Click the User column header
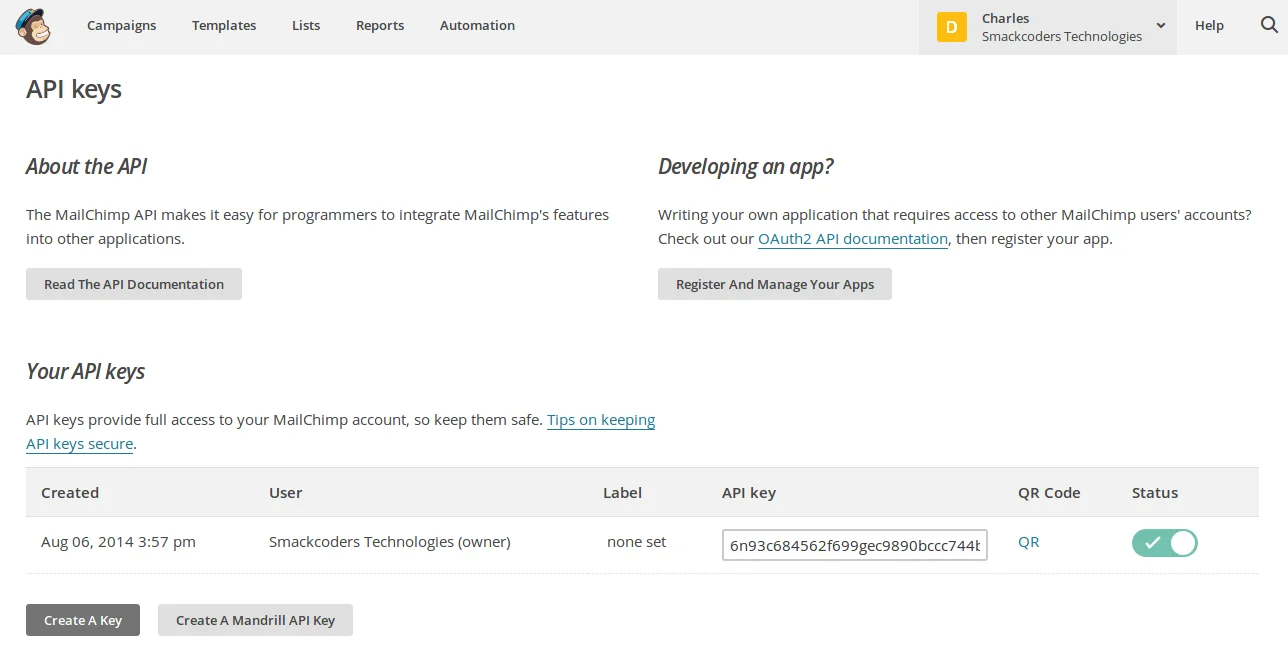 point(285,493)
